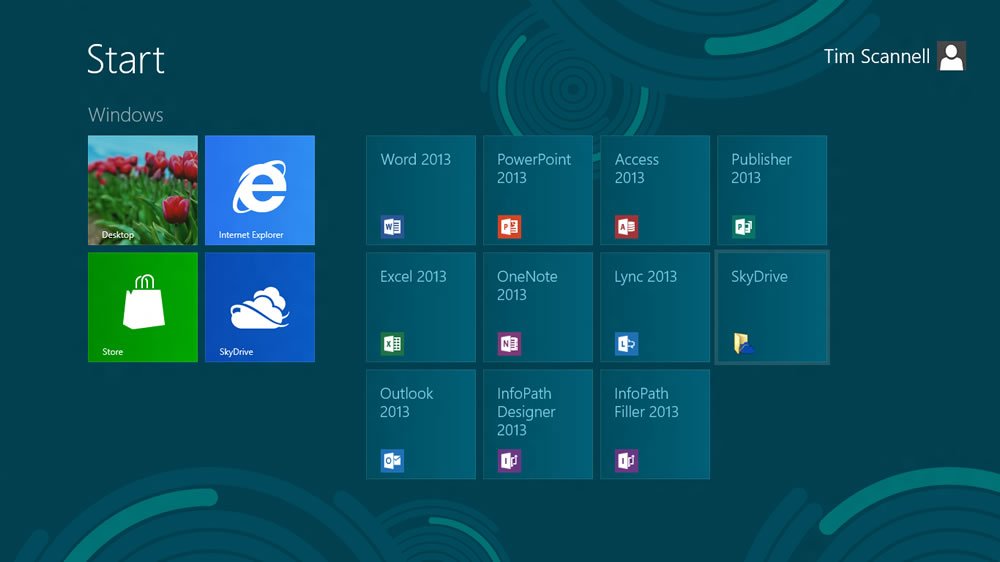
Task: Open the Excel 2013 tile
Action: pos(421,307)
